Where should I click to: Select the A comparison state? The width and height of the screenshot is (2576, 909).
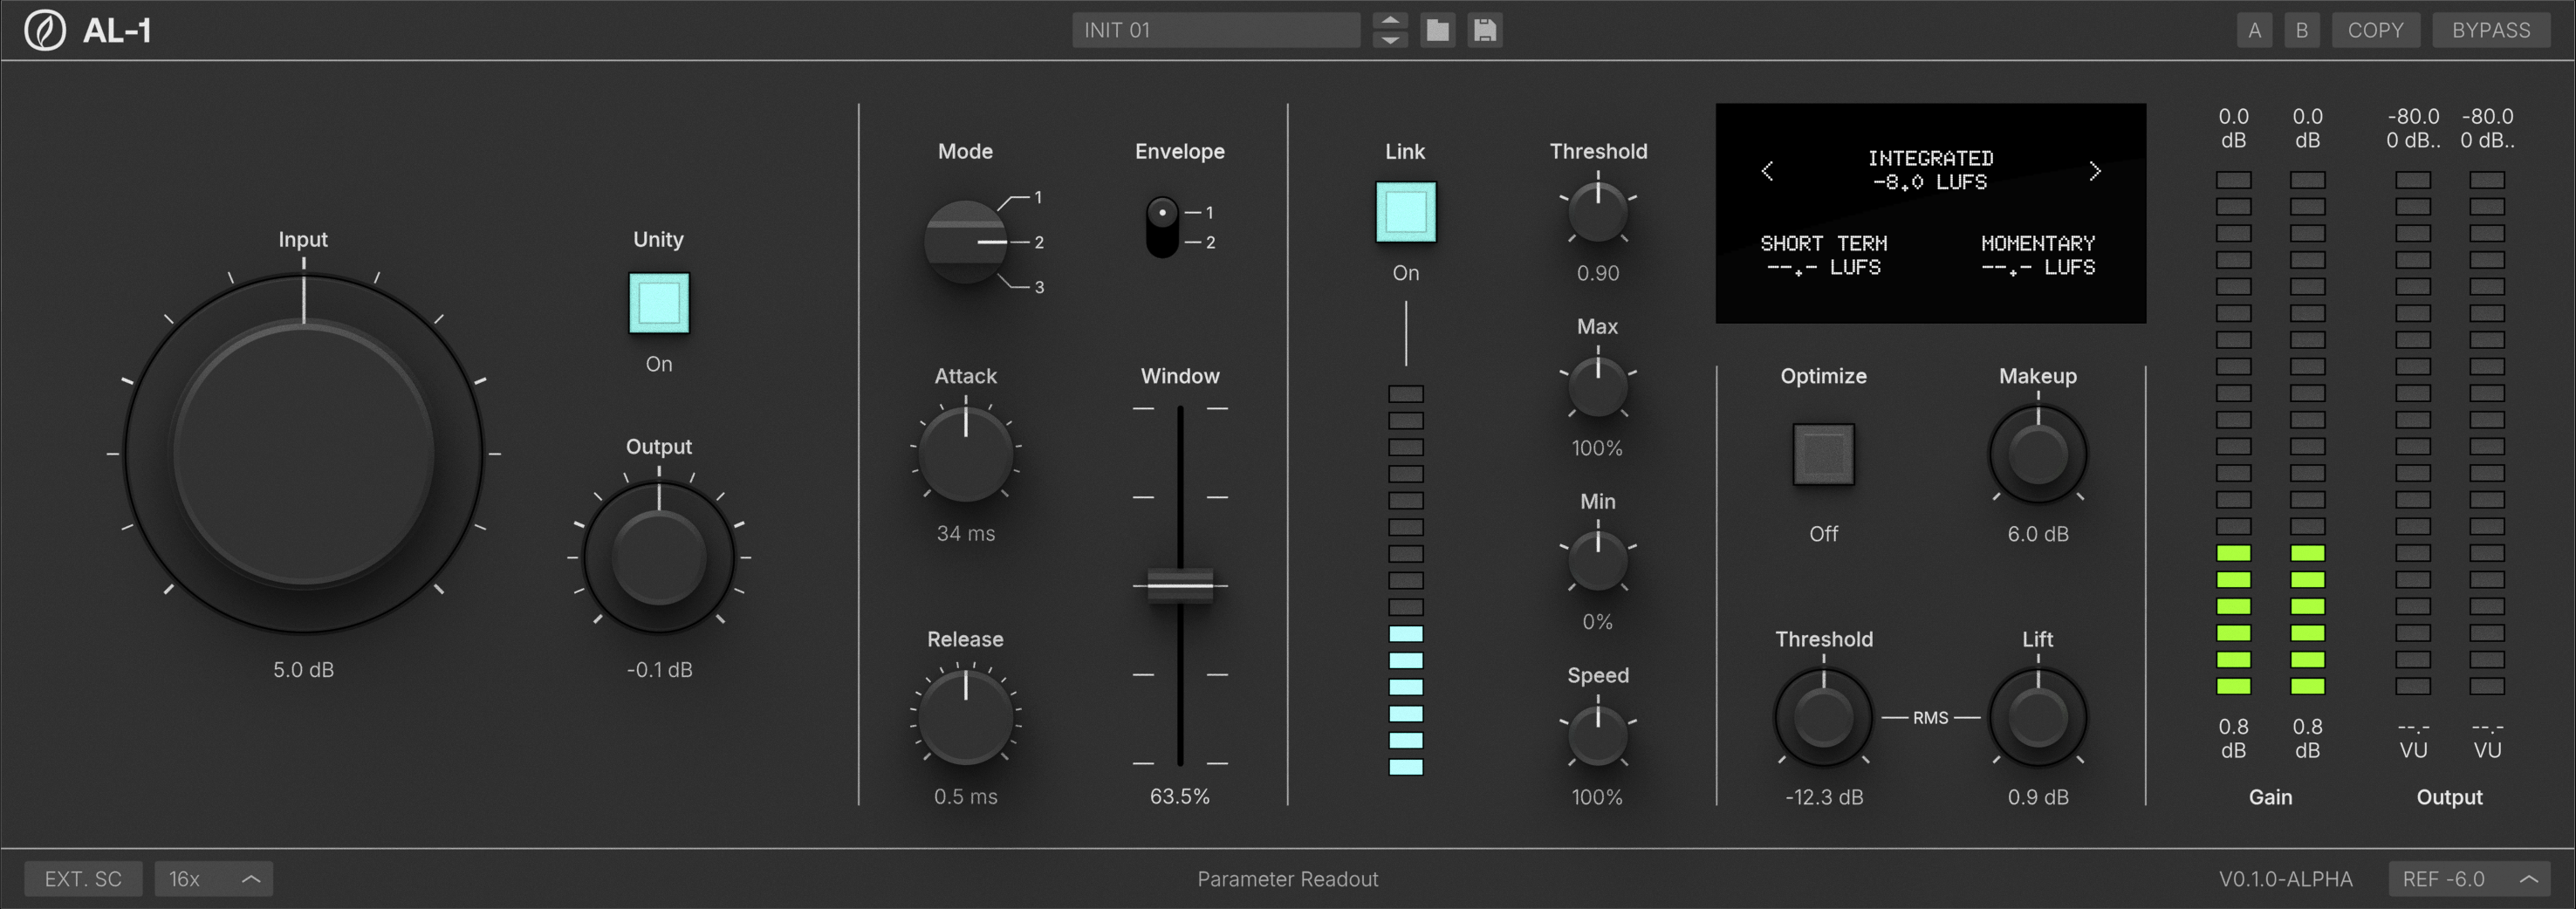(x=2254, y=30)
